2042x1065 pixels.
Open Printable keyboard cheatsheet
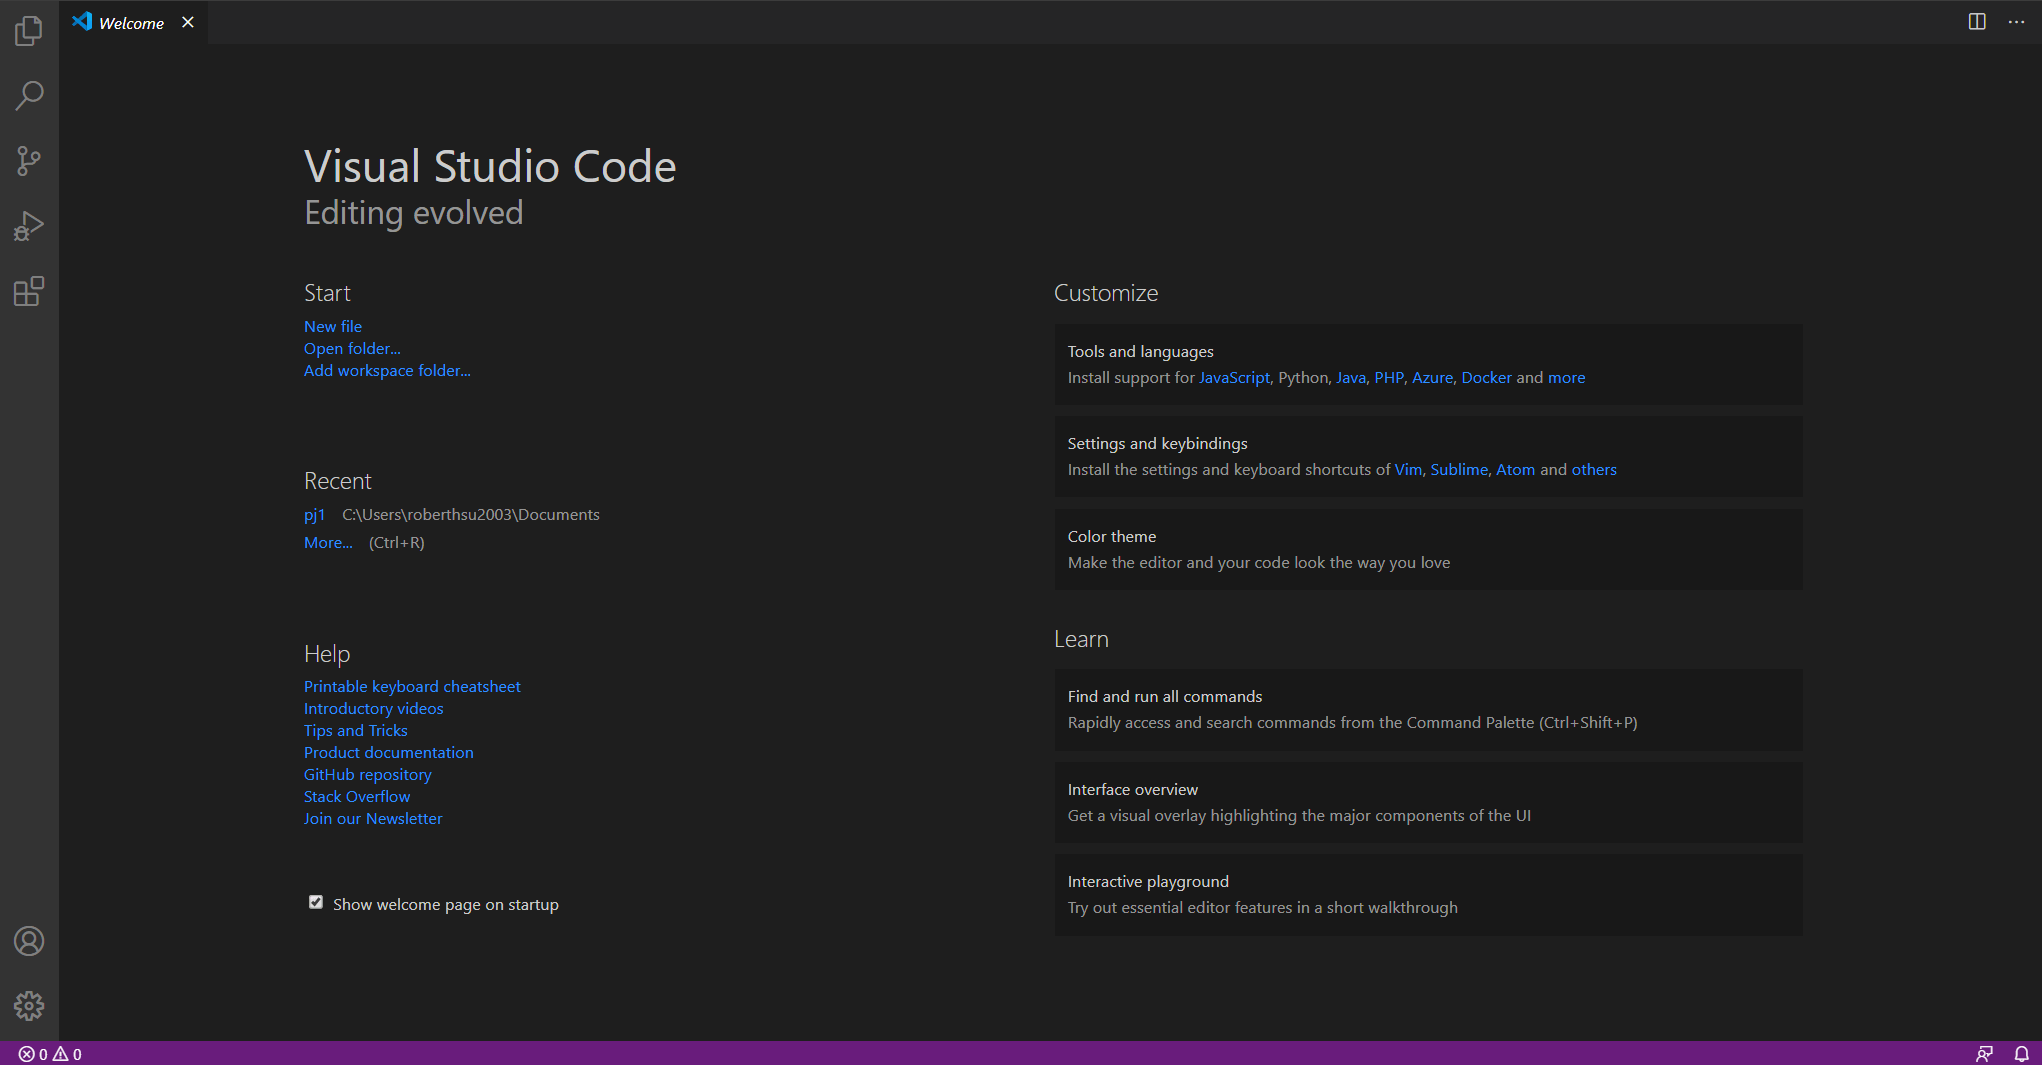[x=412, y=686]
